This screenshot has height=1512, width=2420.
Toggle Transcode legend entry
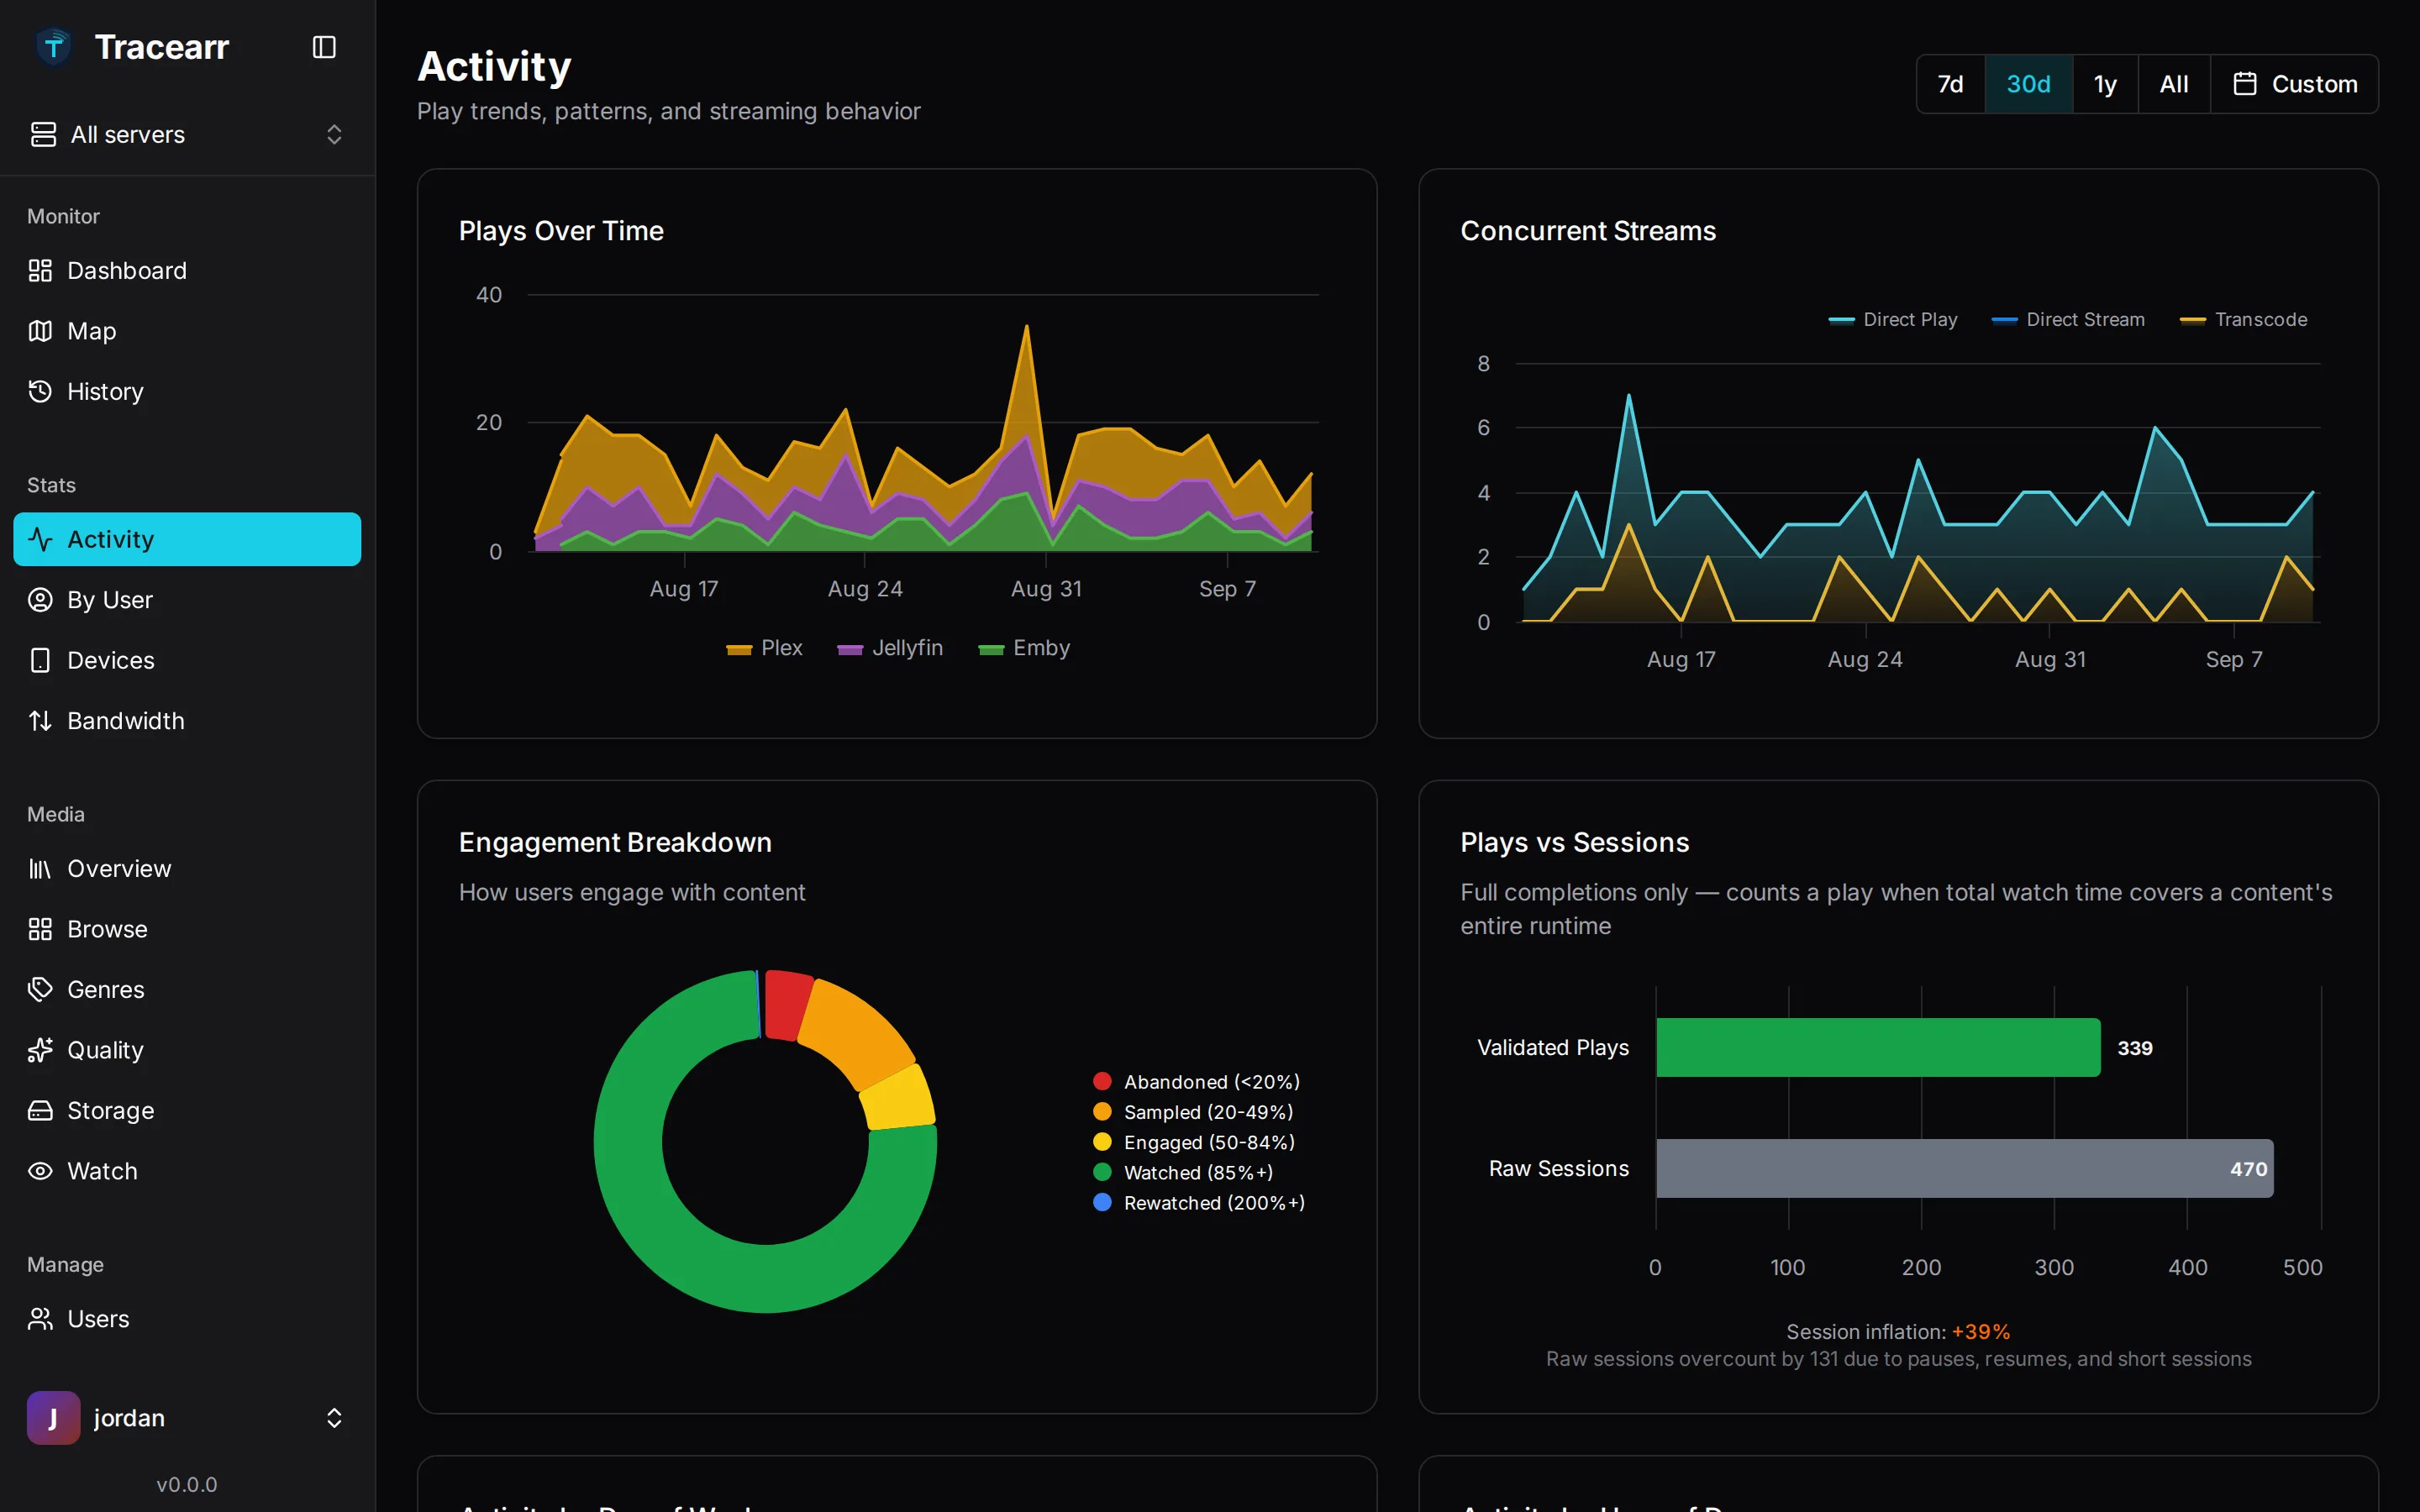(2243, 320)
